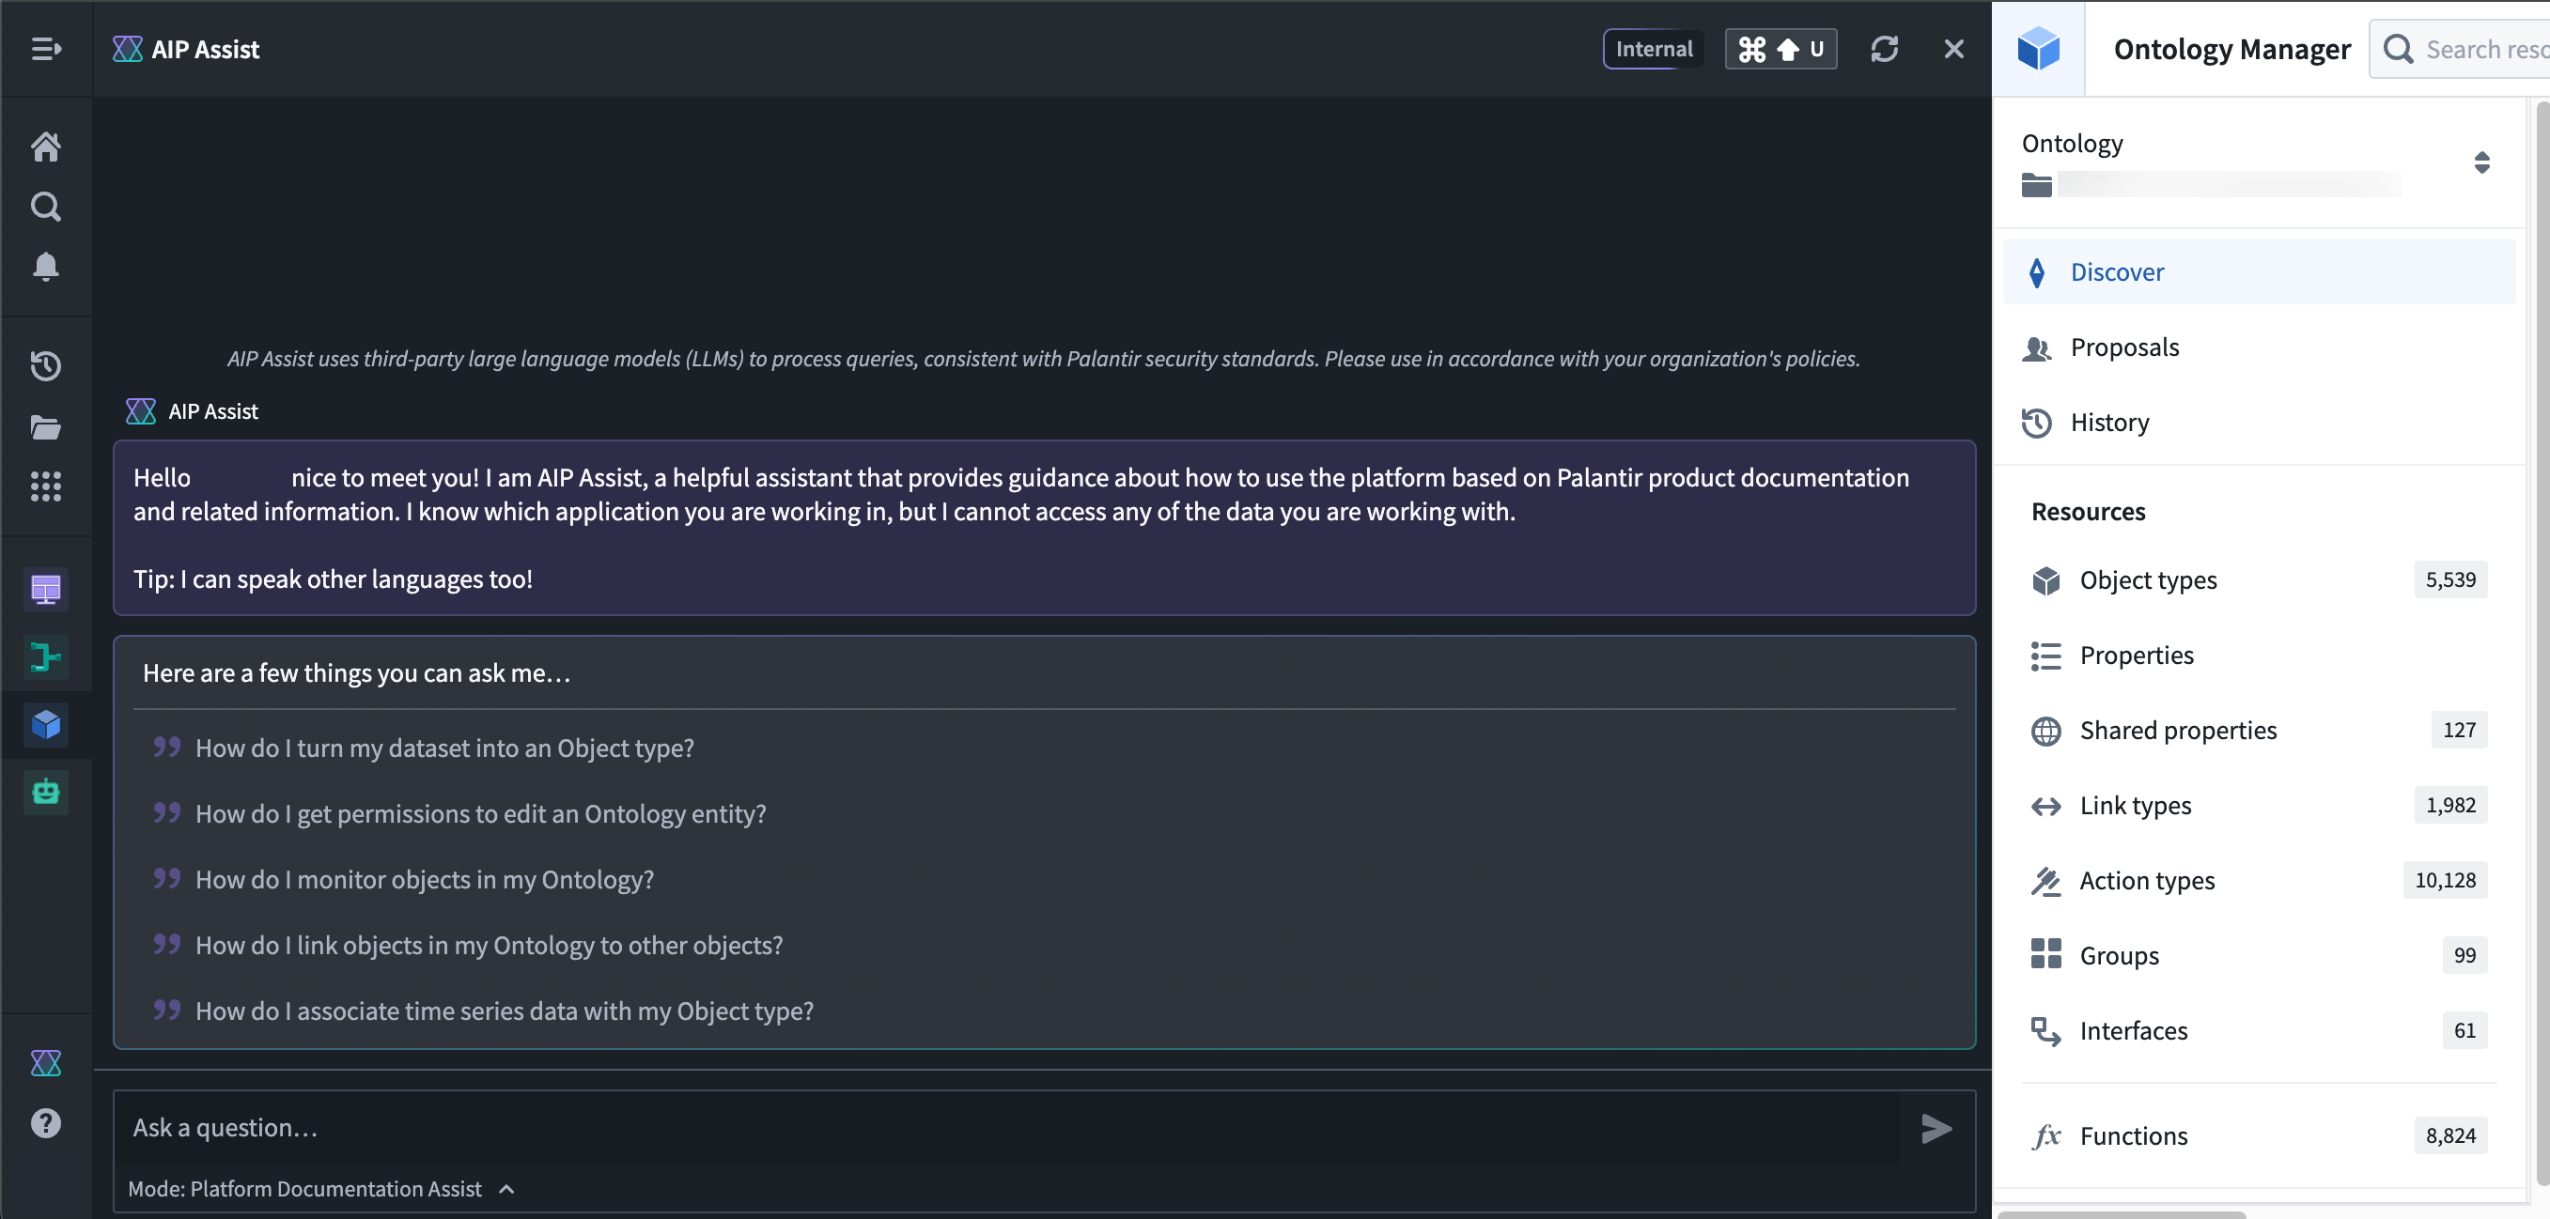
Task: Click the Cmd Shift U shortcut button
Action: pos(1781,49)
